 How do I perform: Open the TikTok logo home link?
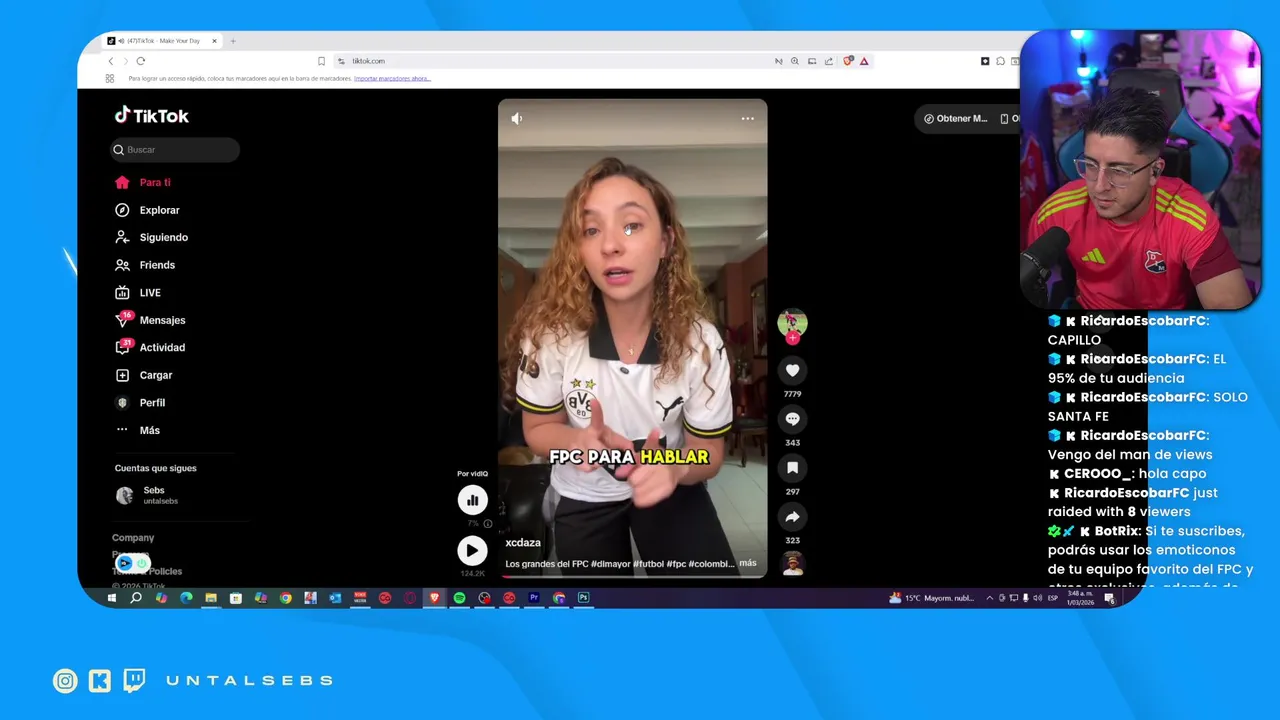click(x=151, y=116)
